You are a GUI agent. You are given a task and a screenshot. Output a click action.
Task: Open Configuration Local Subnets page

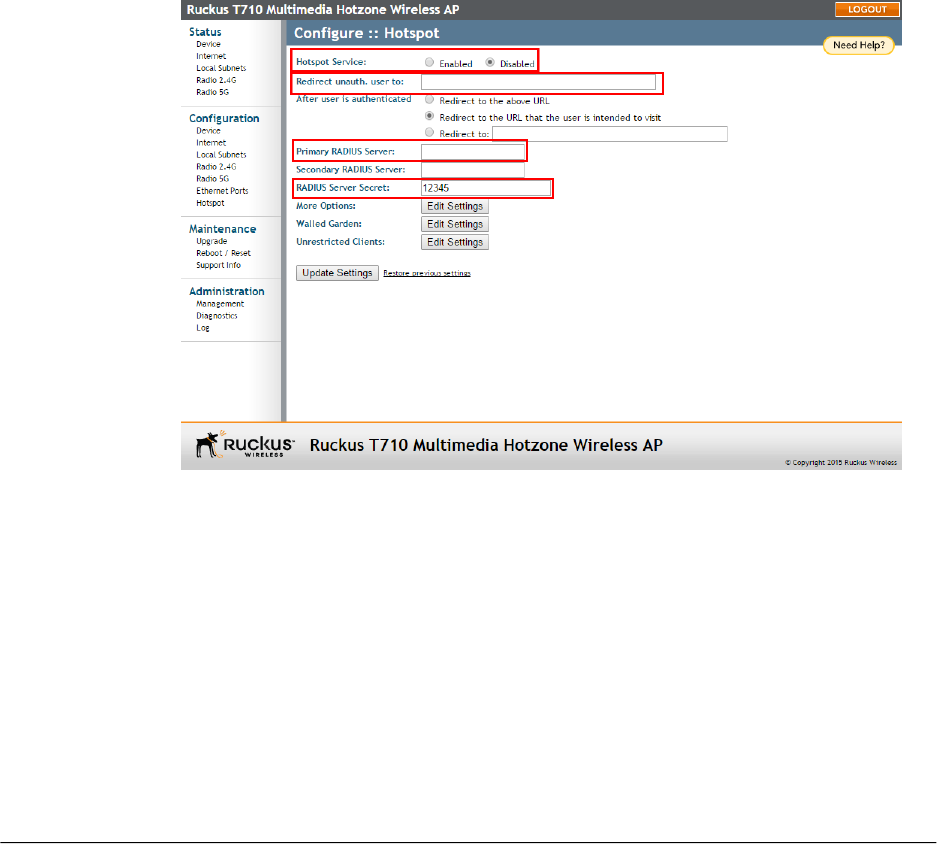click(221, 155)
